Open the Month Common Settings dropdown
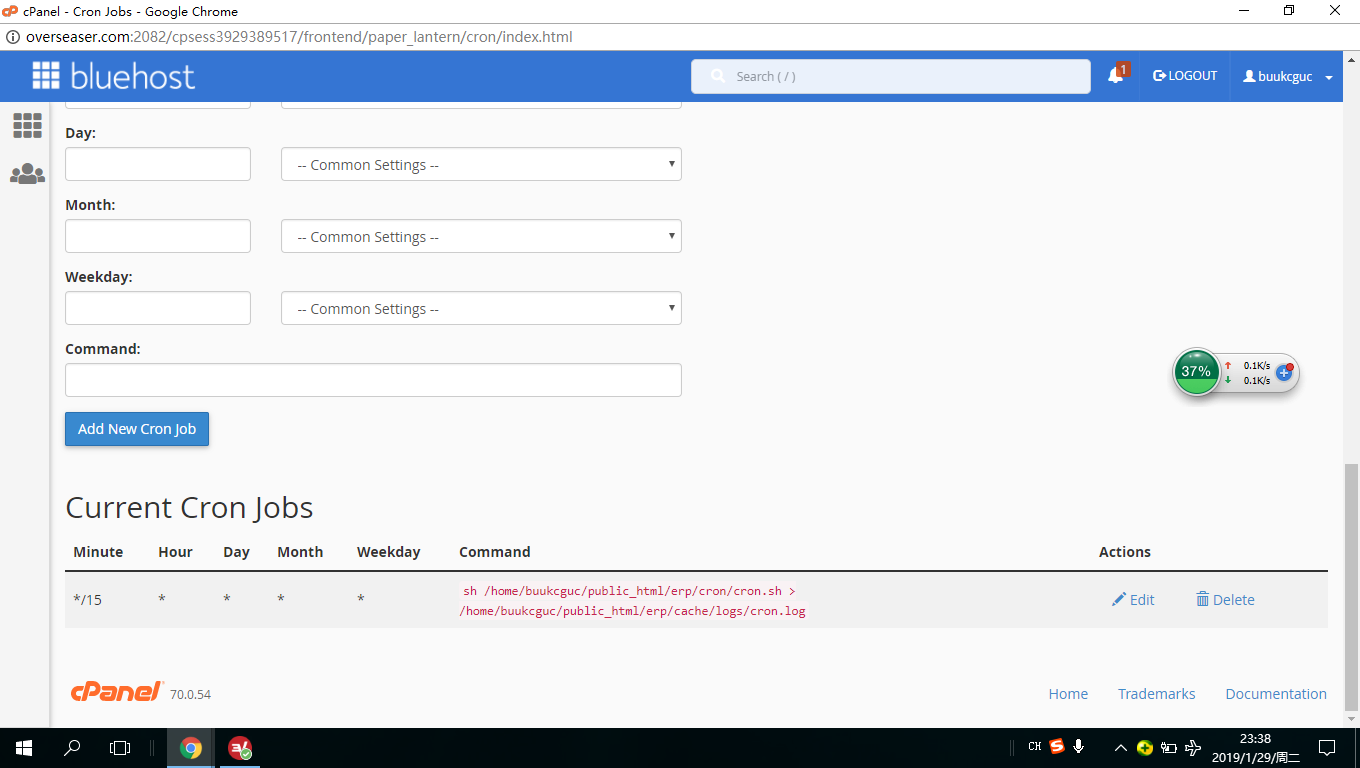The height and width of the screenshot is (768, 1360). pyautogui.click(x=481, y=237)
